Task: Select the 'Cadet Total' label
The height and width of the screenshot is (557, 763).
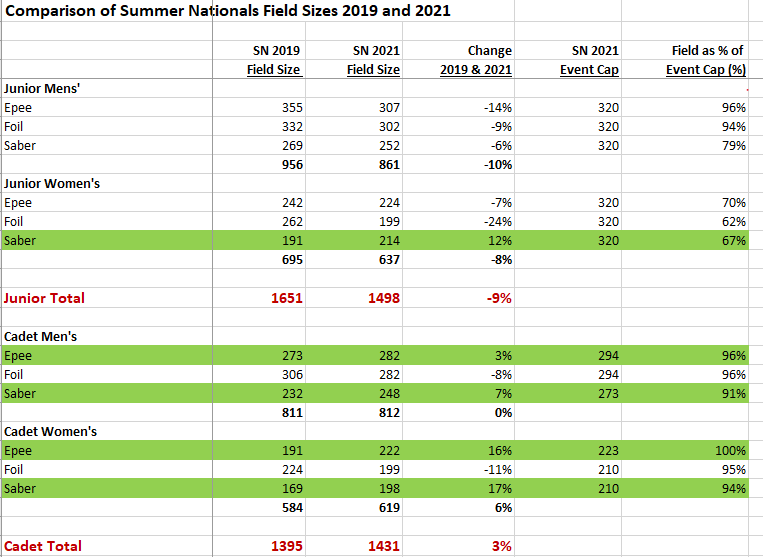Action: click(x=43, y=546)
